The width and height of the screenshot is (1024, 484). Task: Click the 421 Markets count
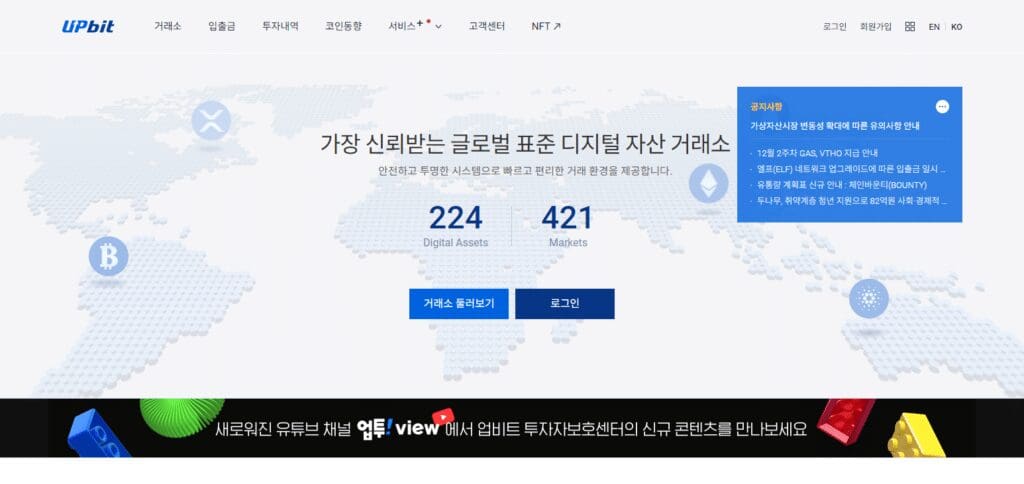click(568, 226)
